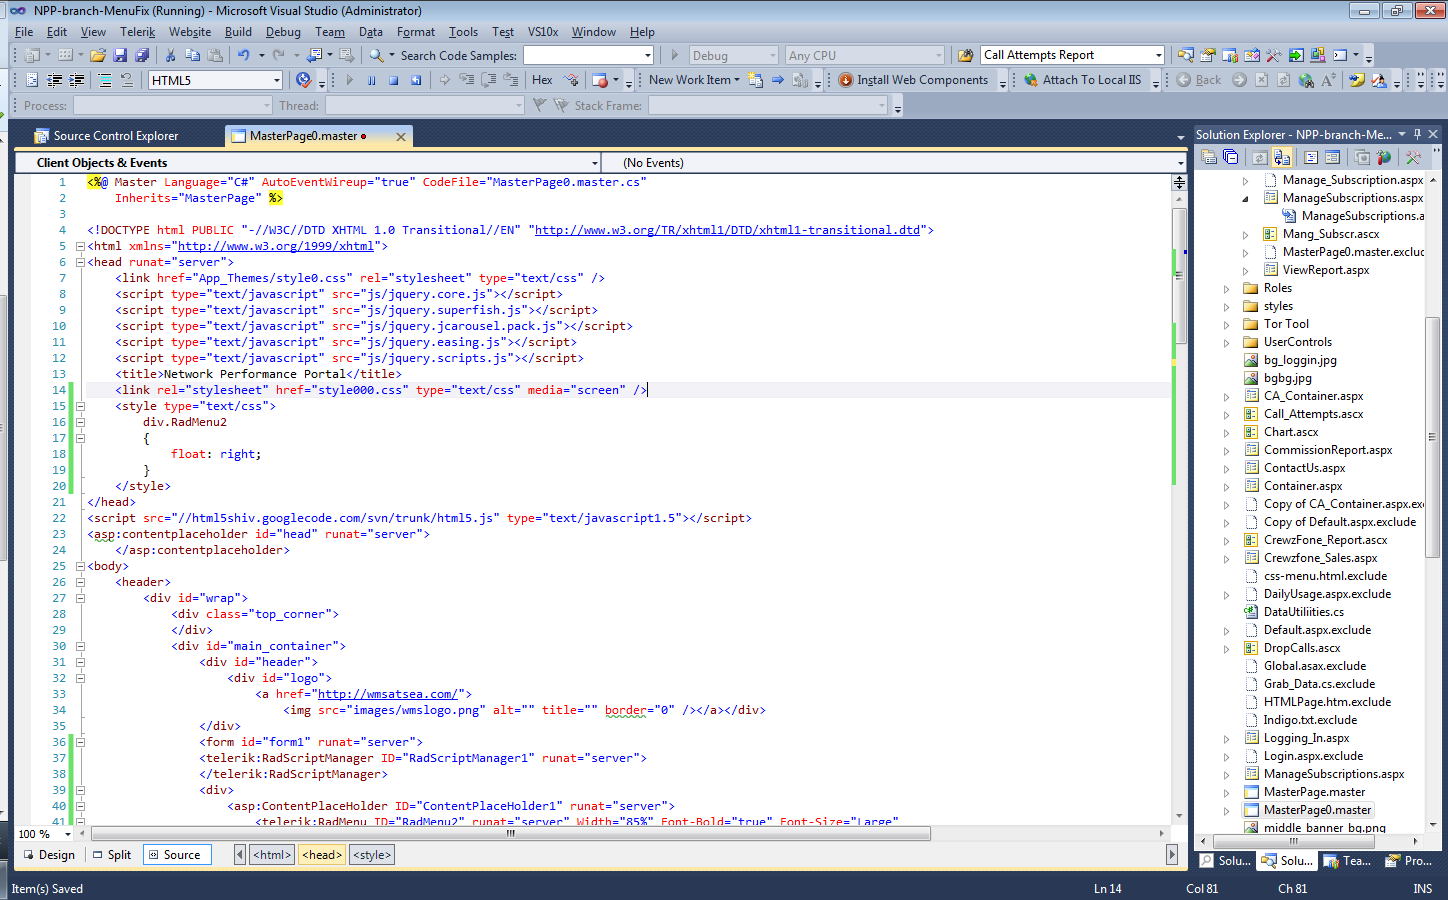Switch editor to Split view
This screenshot has height=900, width=1448.
pos(111,855)
